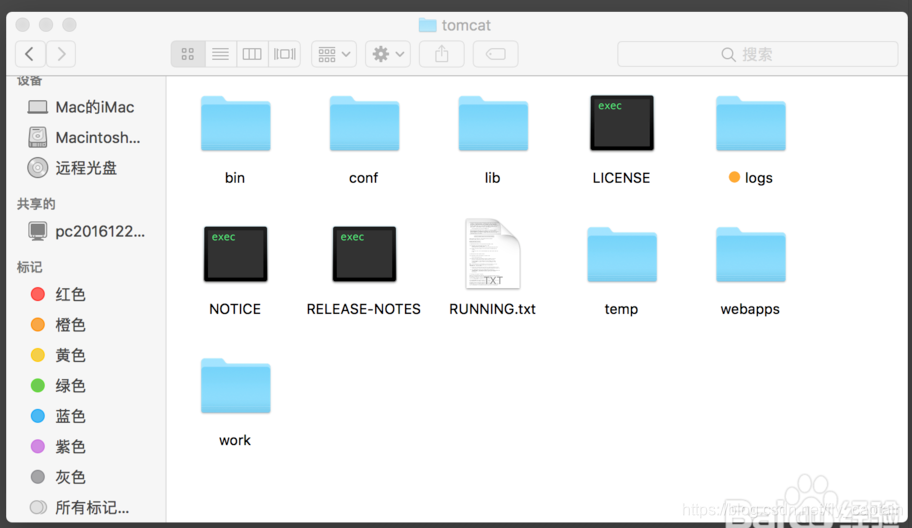This screenshot has height=528, width=912.
Task: Filter by the blue tag 蓝色
Action: click(58, 416)
